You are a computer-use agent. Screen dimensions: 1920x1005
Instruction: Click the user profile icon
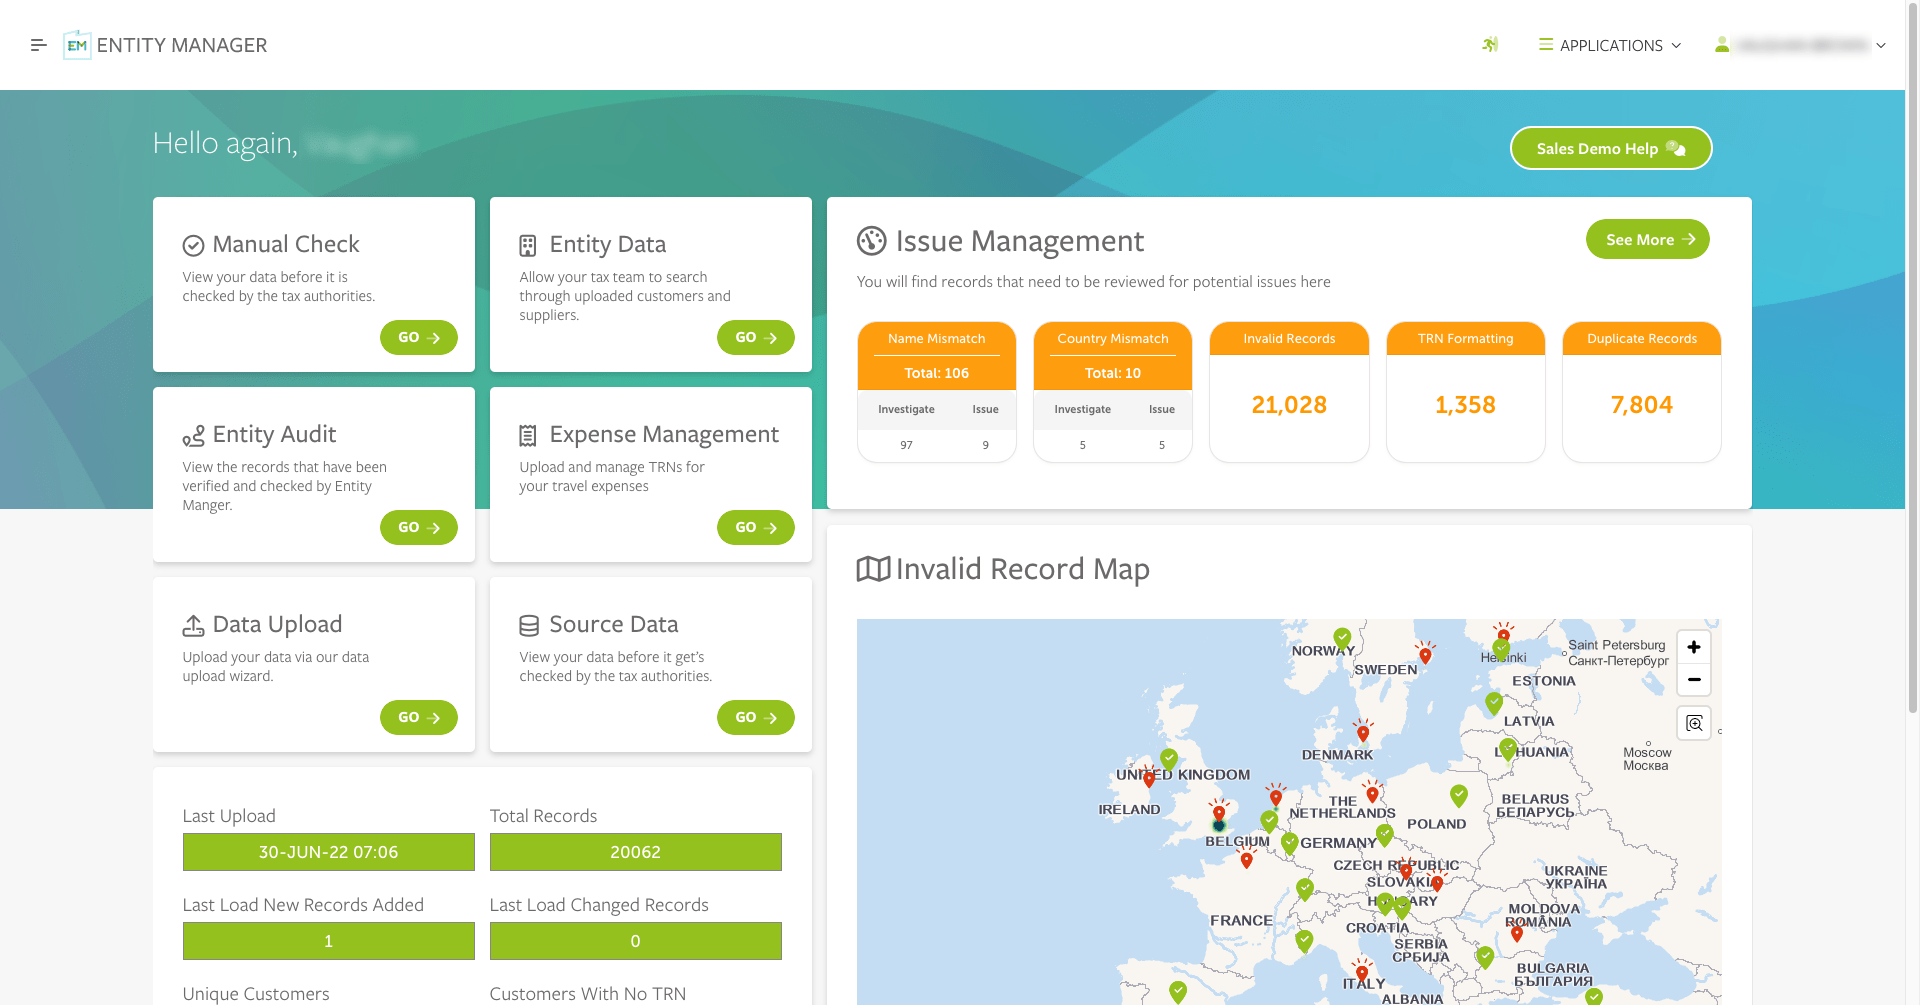tap(1722, 45)
